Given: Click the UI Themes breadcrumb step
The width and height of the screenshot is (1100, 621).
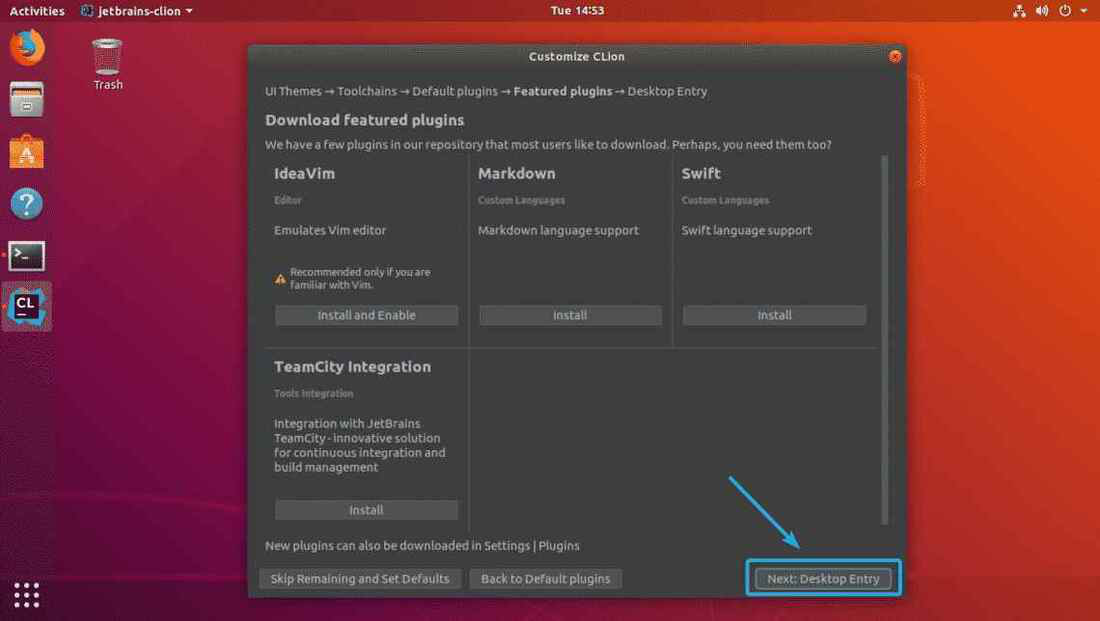Looking at the screenshot, I should [x=293, y=91].
